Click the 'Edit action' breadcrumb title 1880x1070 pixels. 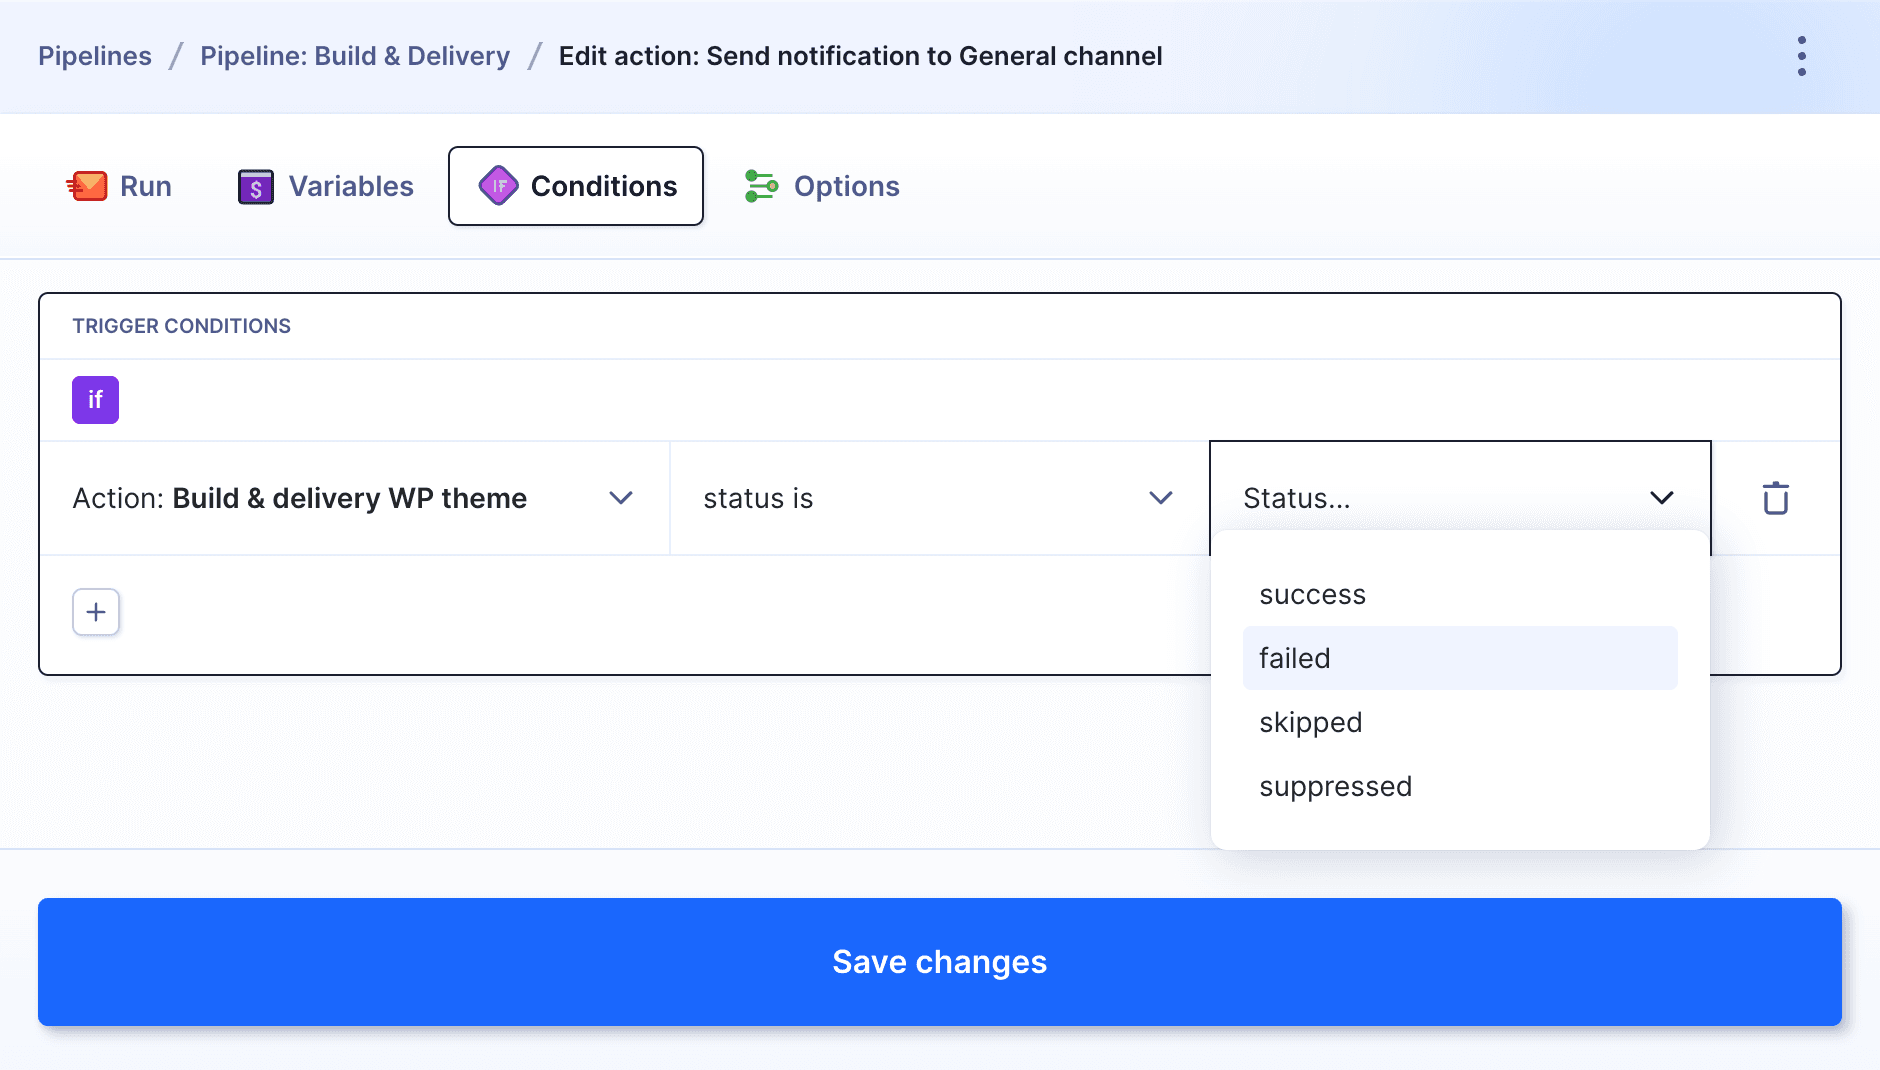860,56
